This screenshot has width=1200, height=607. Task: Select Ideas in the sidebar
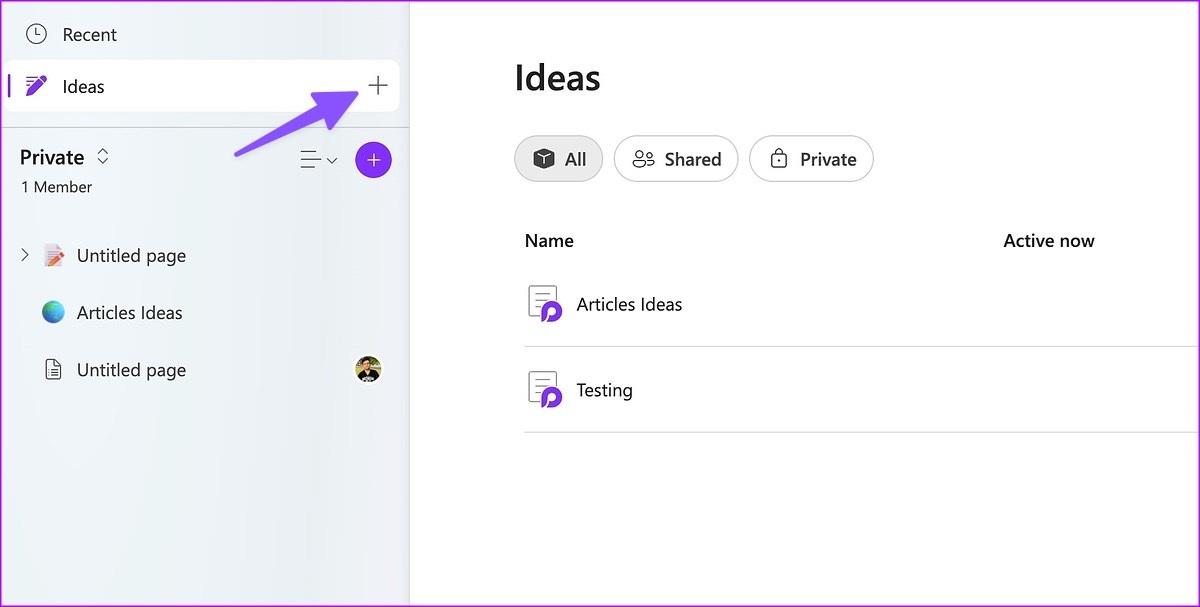84,86
